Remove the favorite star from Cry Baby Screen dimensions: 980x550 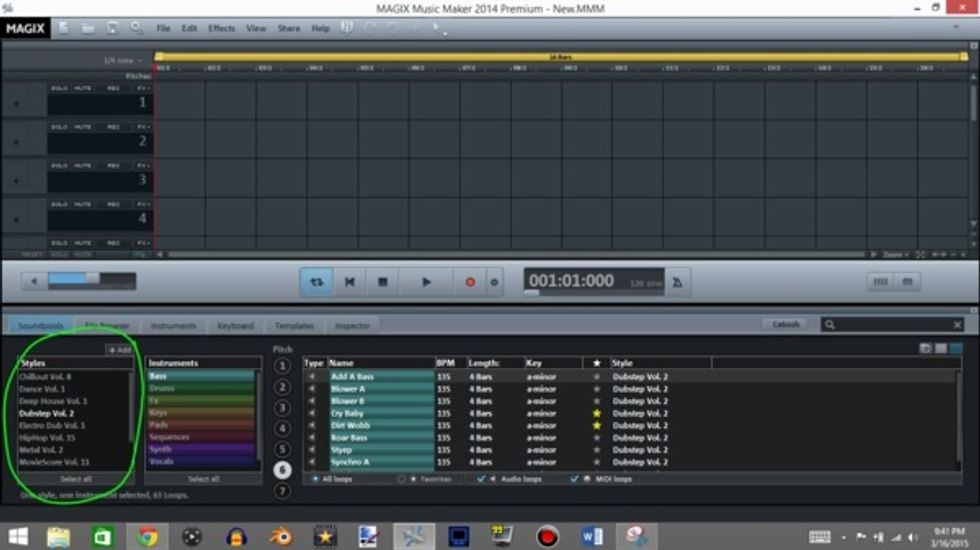pyautogui.click(x=596, y=413)
